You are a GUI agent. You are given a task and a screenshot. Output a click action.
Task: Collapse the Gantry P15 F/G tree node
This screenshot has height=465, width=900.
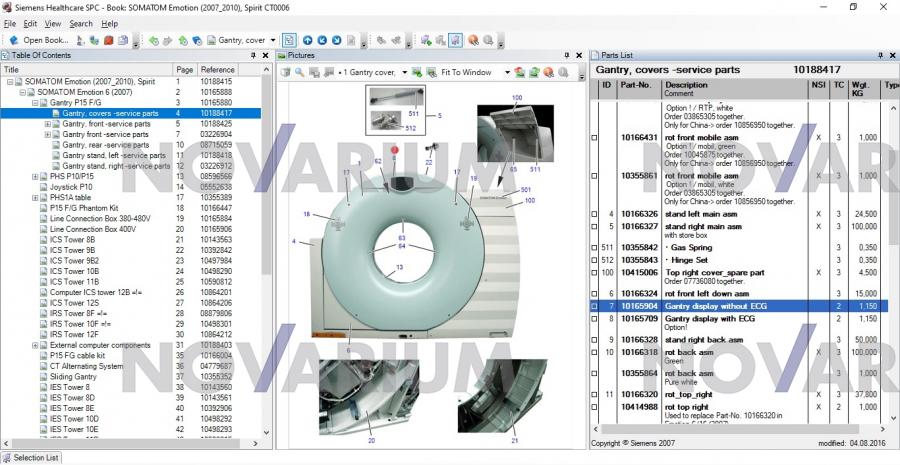pyautogui.click(x=35, y=103)
